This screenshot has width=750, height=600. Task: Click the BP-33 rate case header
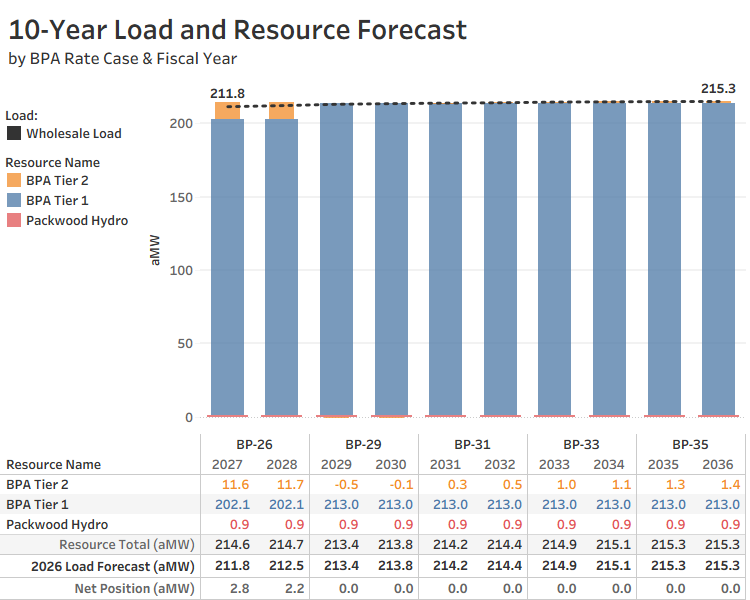point(582,444)
